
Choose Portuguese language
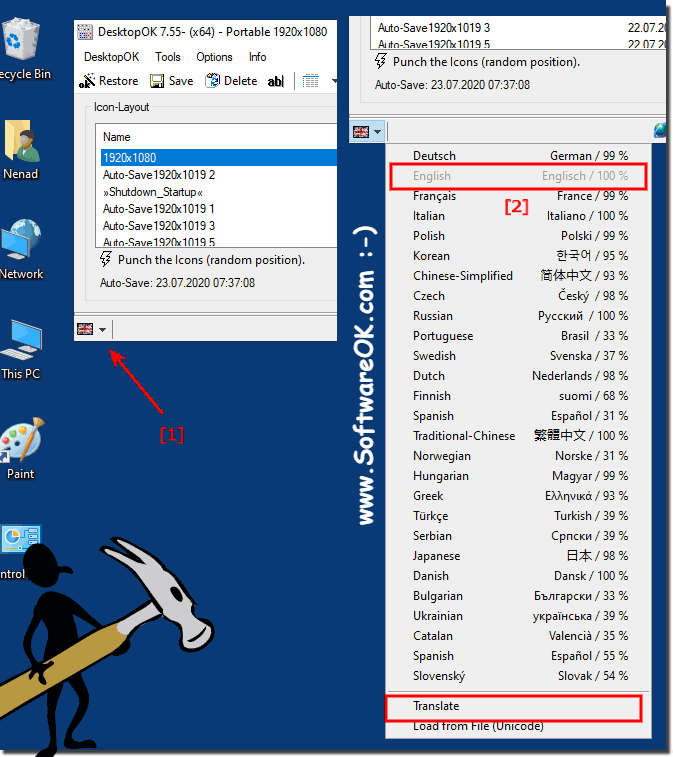(519, 336)
